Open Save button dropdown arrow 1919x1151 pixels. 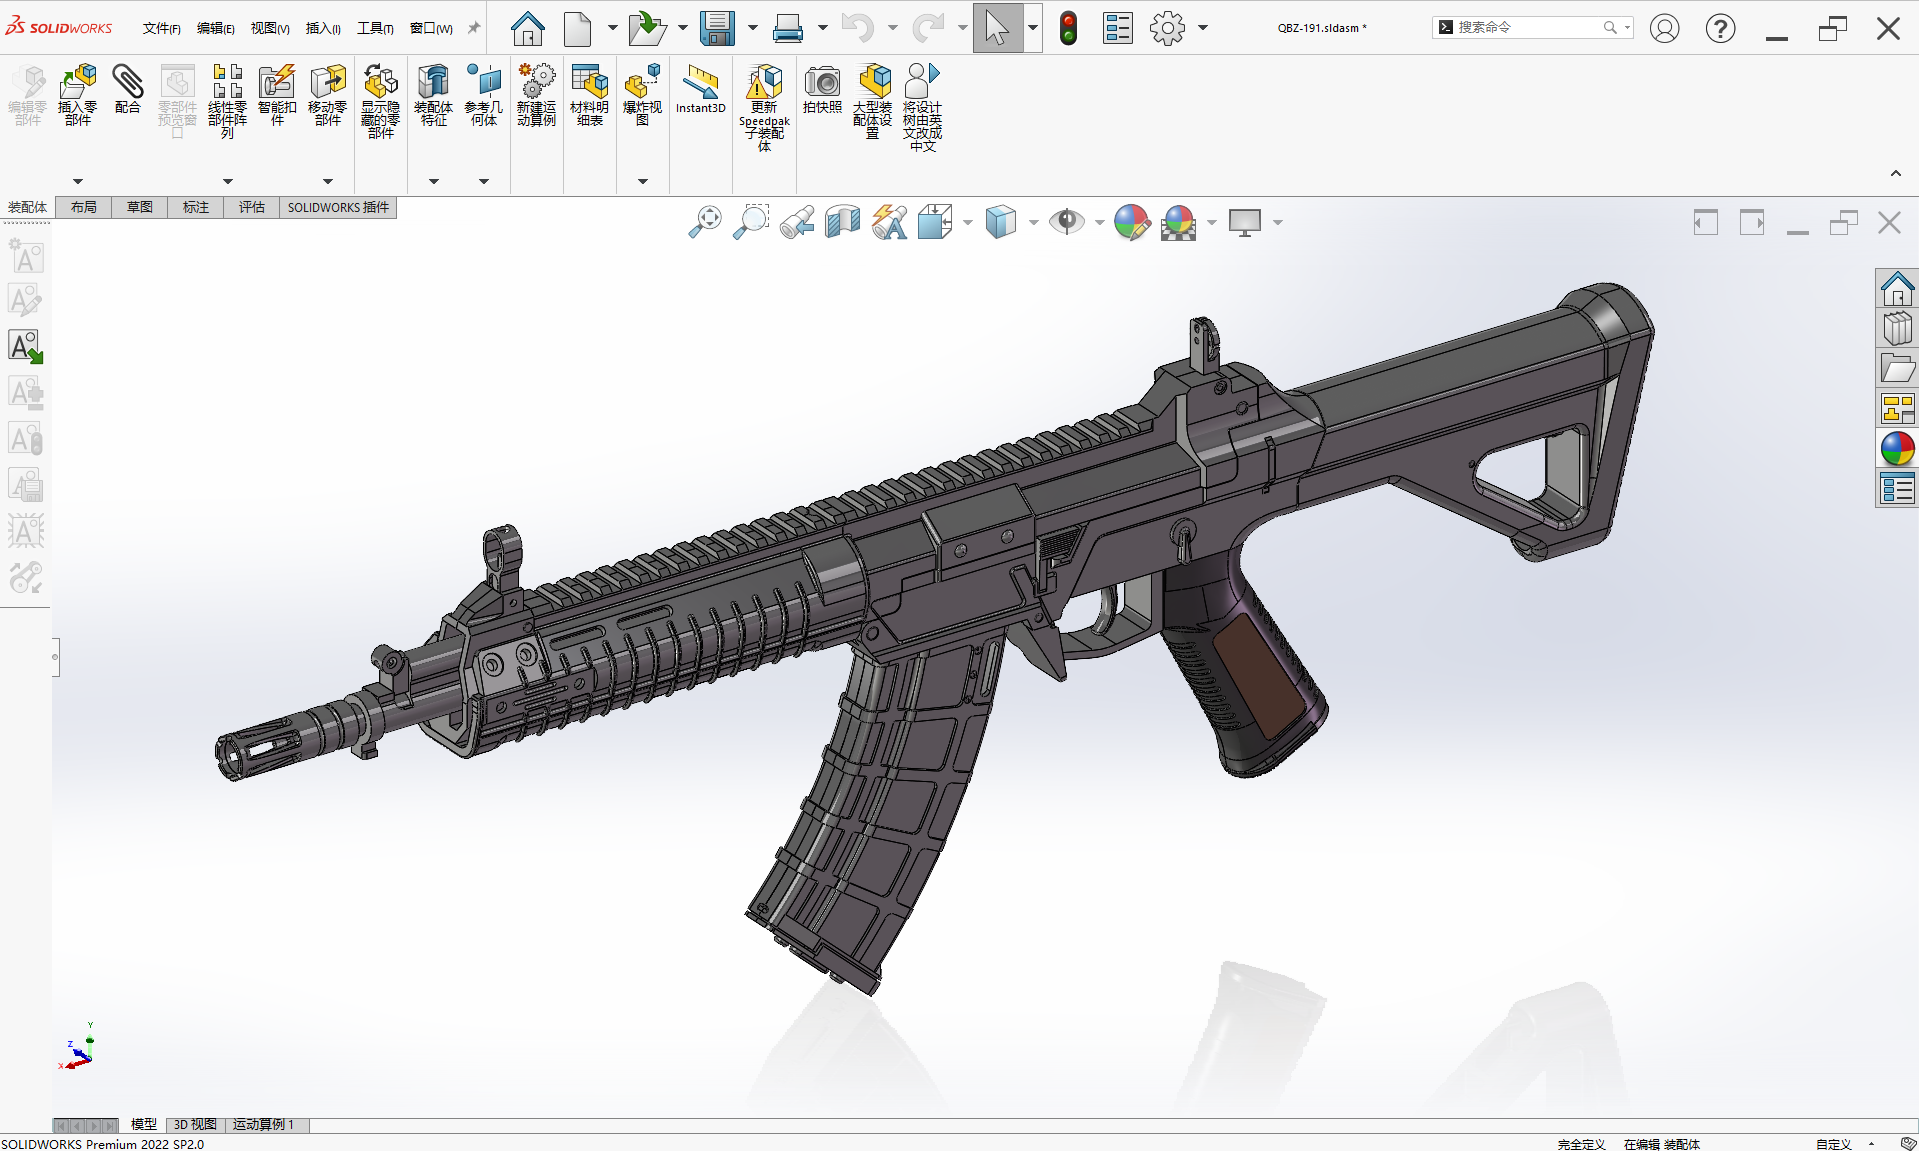(753, 28)
